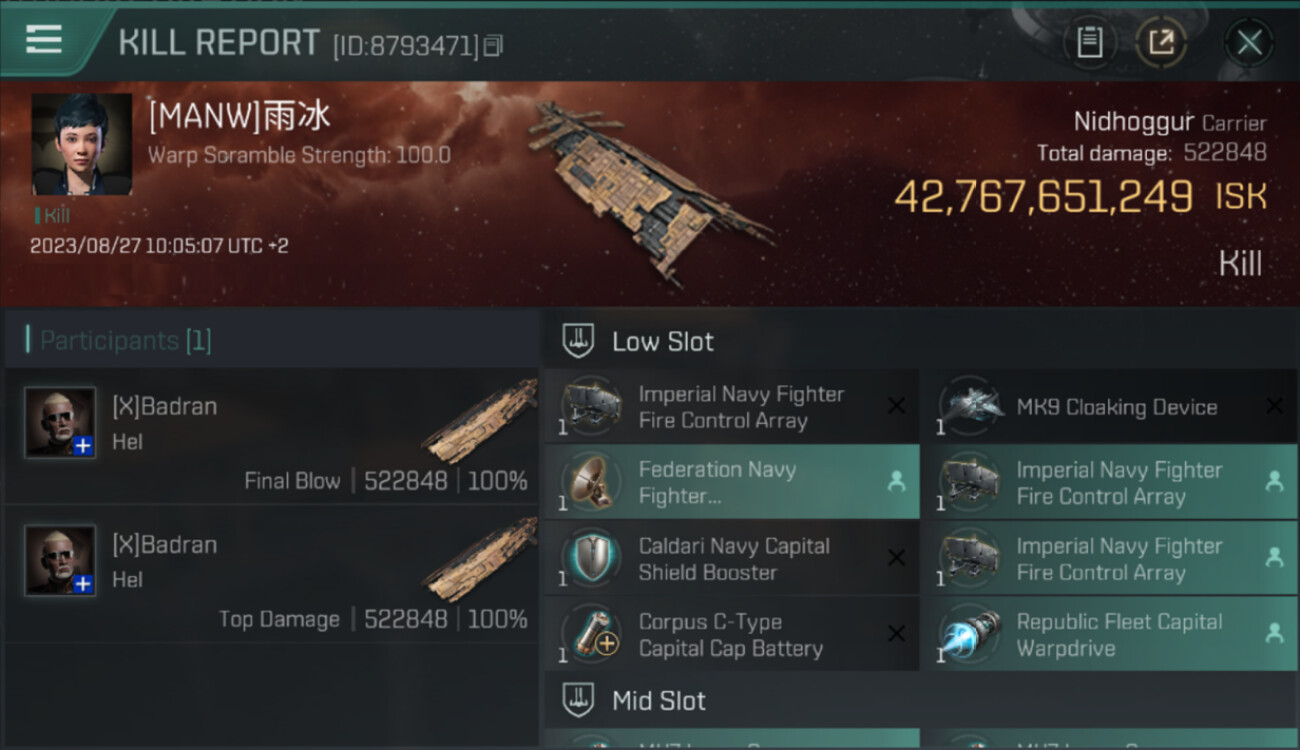Toggle the X marker on MK9 Cloaking Device
The image size is (1300, 750).
point(1274,406)
